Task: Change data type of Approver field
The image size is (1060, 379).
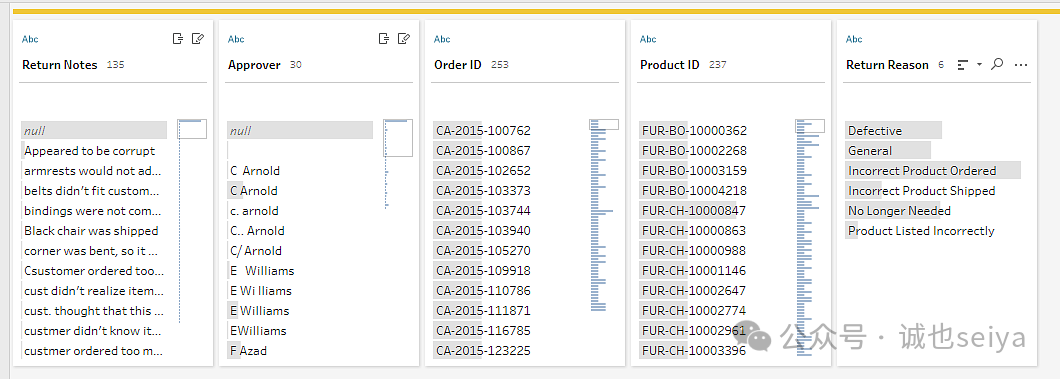Action: [236, 39]
